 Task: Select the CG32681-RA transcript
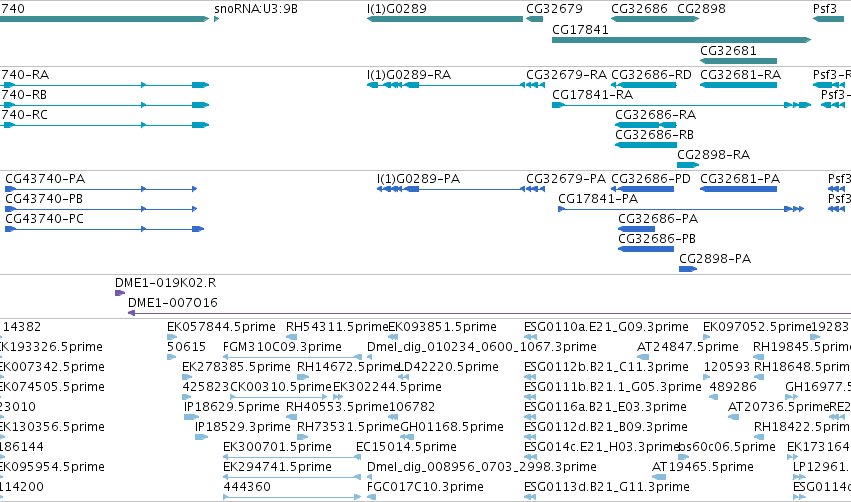click(738, 85)
